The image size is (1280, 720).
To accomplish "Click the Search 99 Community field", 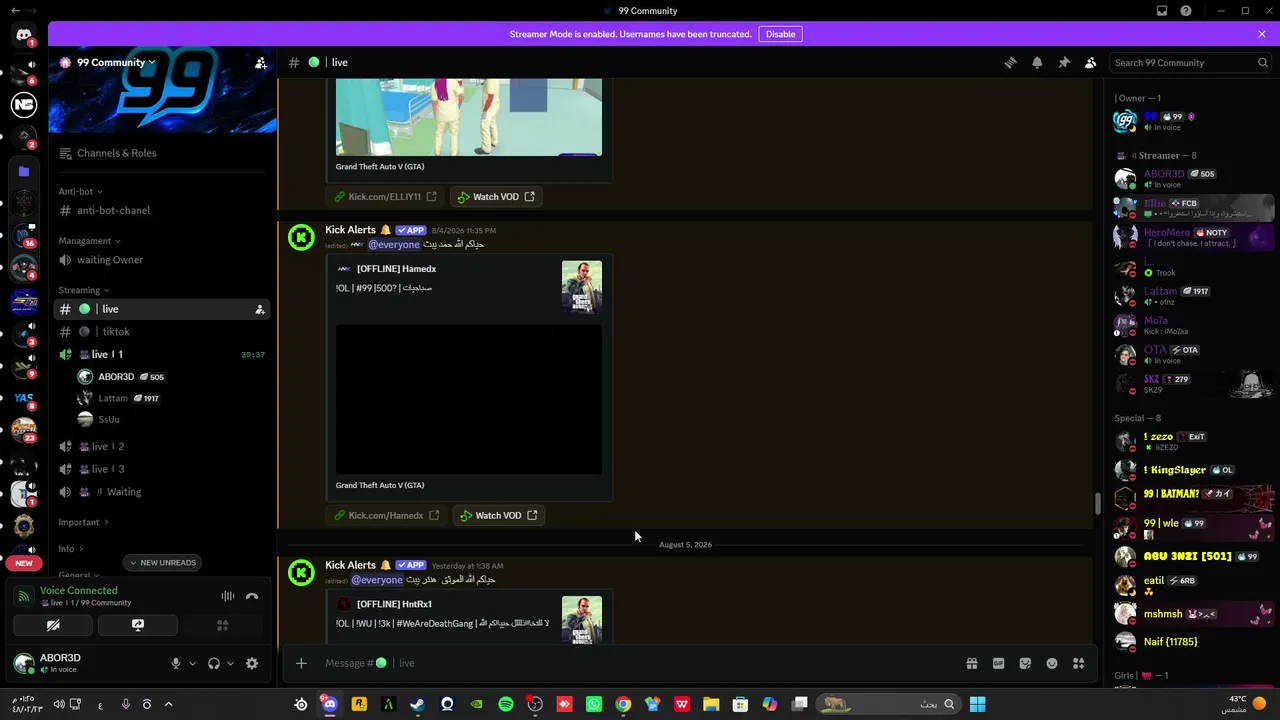I will pos(1191,62).
